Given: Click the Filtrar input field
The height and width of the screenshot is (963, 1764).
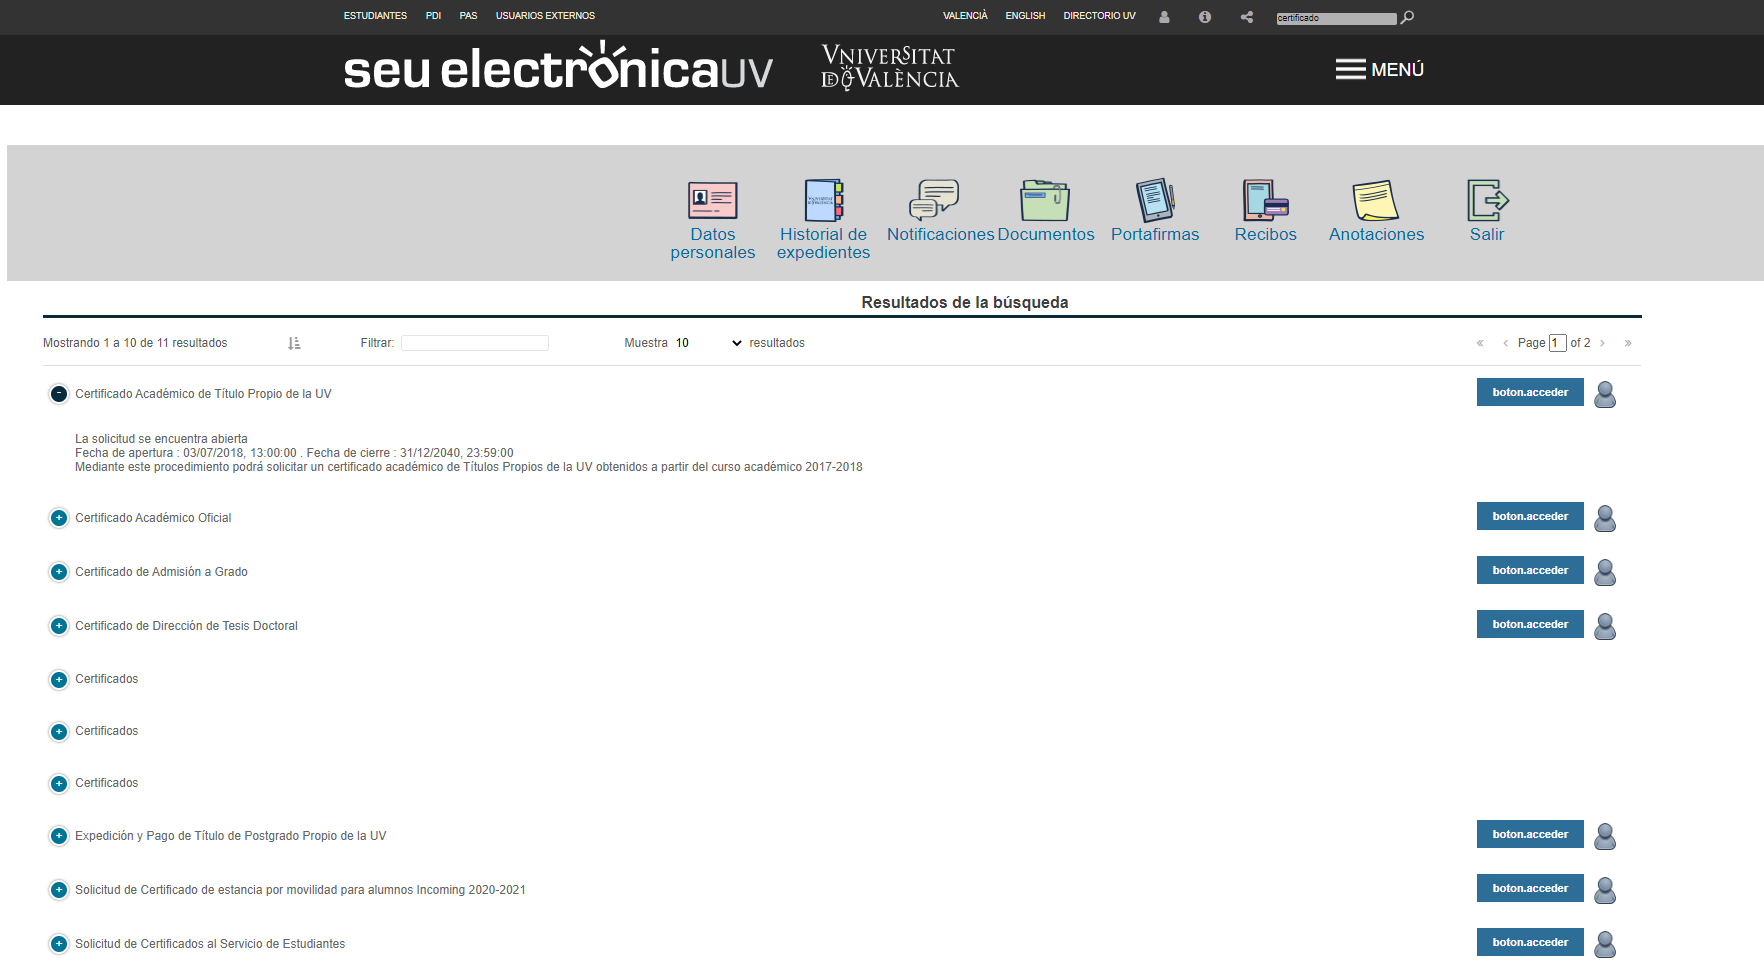Looking at the screenshot, I should tap(475, 343).
